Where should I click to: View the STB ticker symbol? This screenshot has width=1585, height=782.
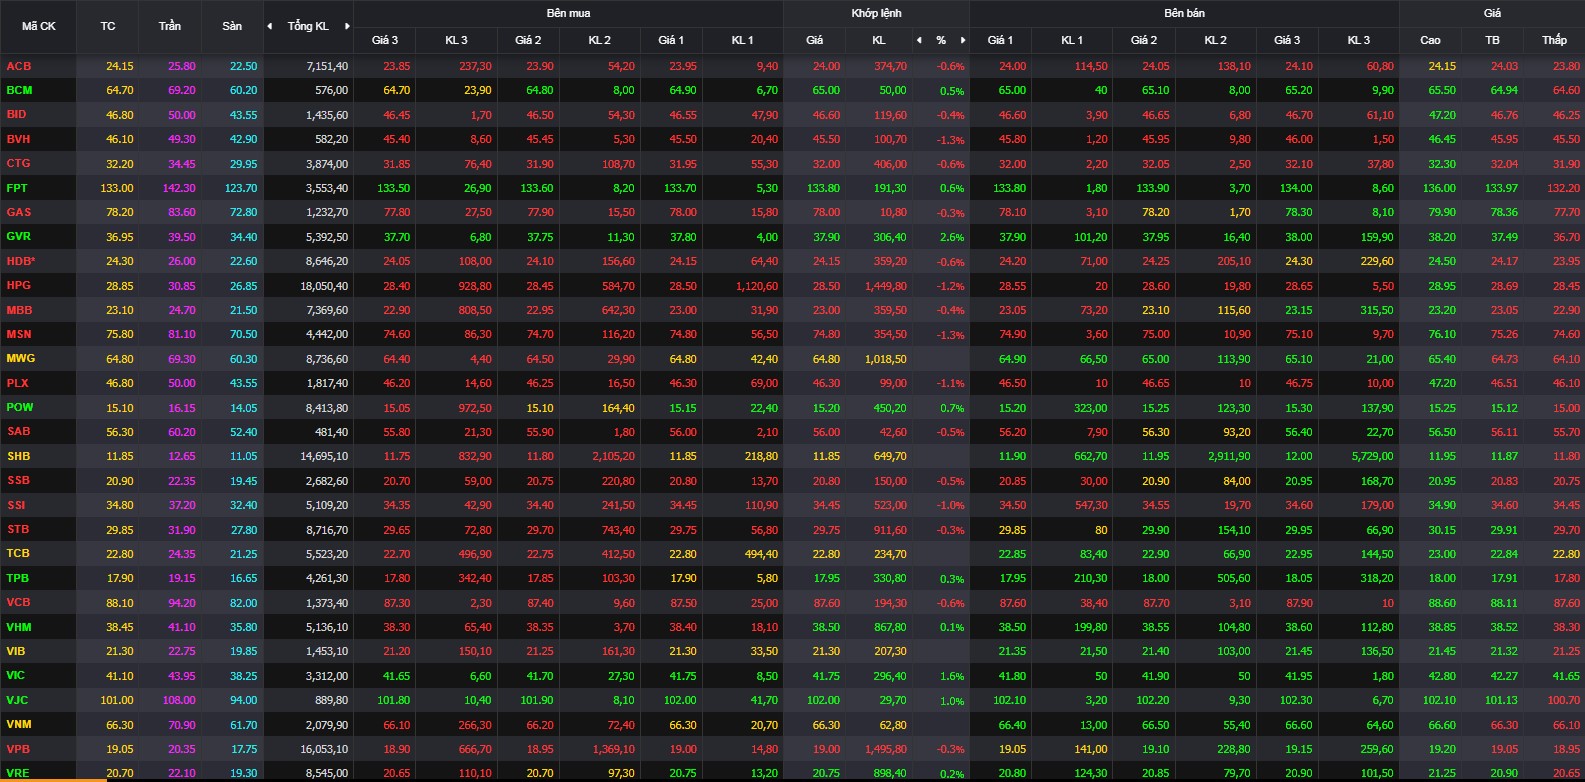coord(18,529)
